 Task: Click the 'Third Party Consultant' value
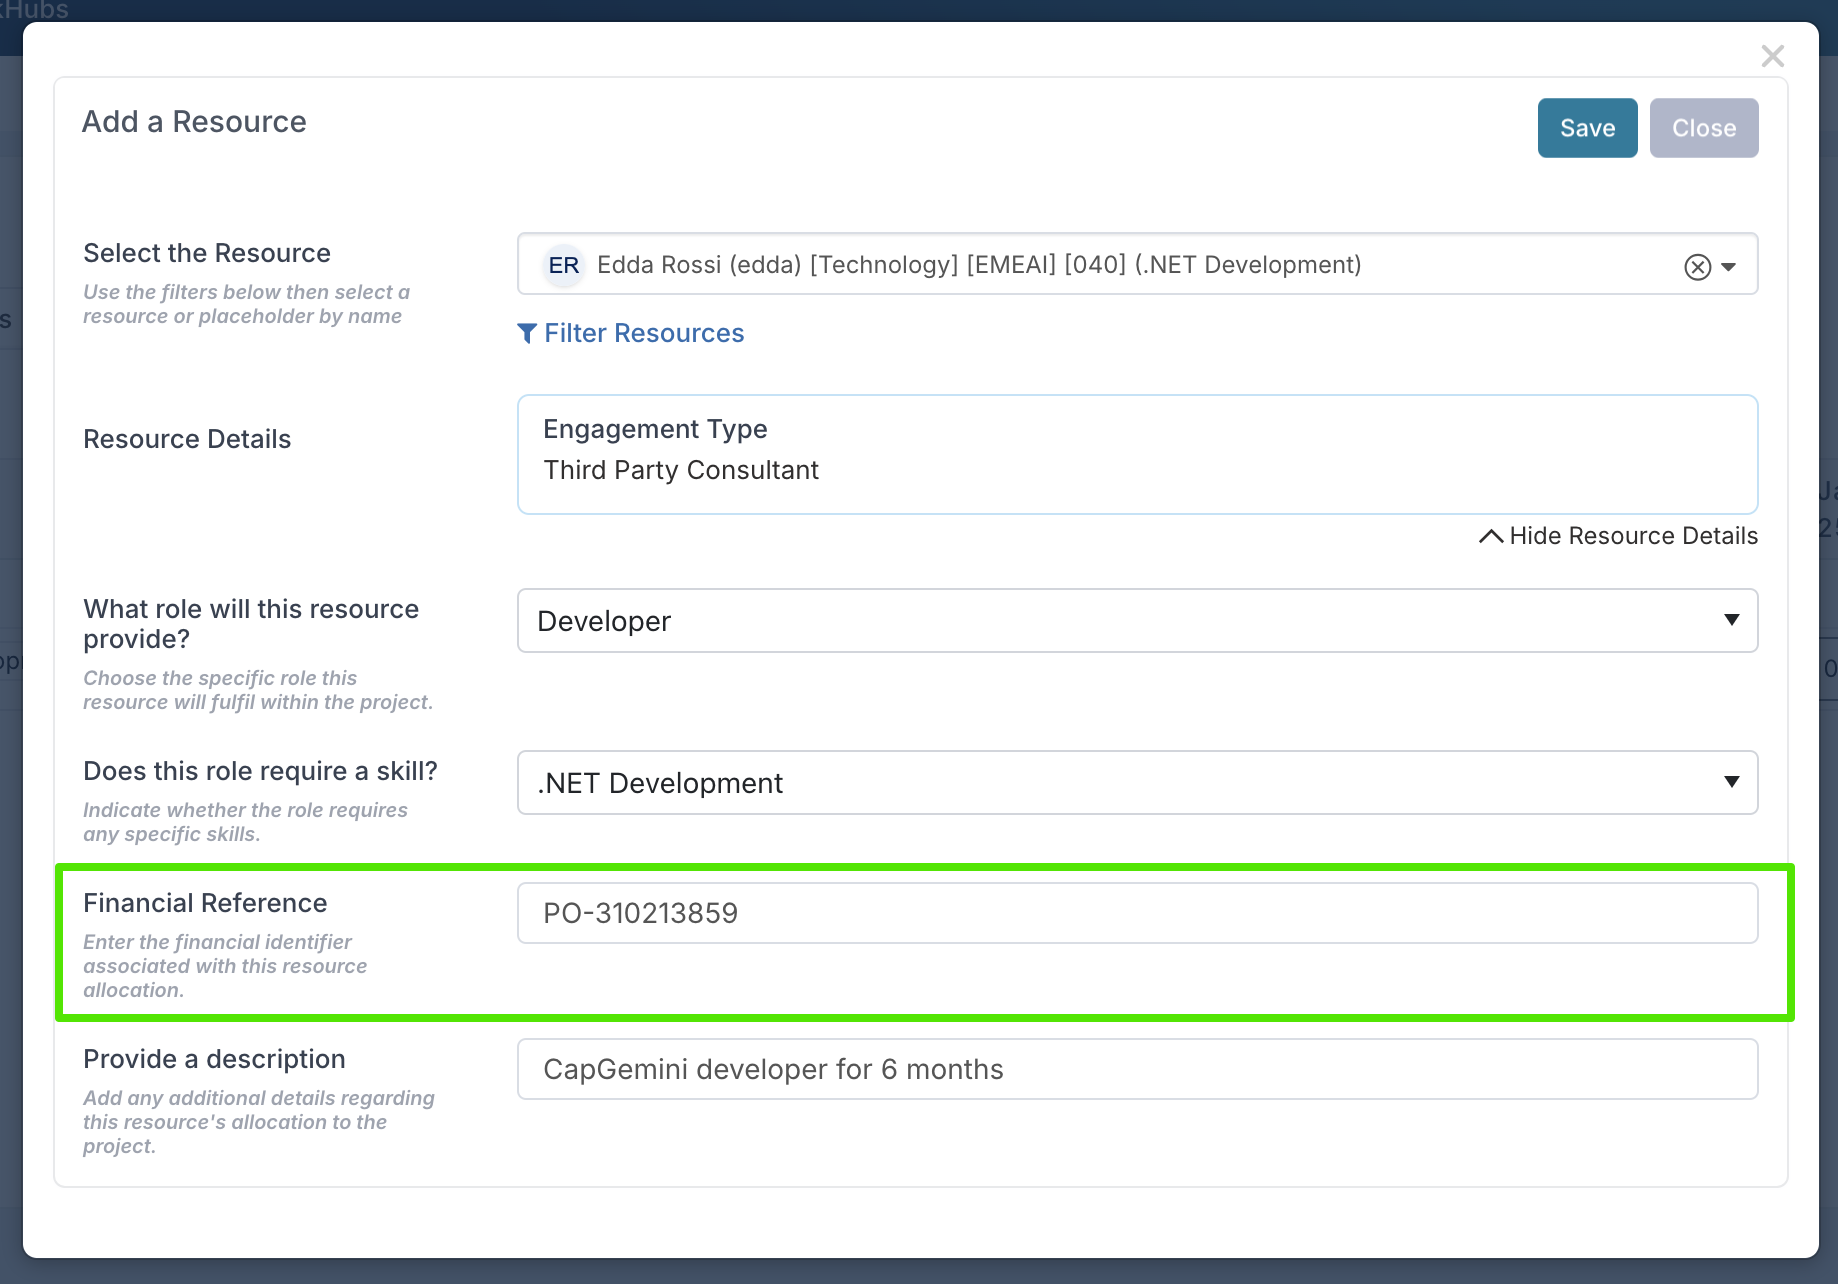[681, 470]
